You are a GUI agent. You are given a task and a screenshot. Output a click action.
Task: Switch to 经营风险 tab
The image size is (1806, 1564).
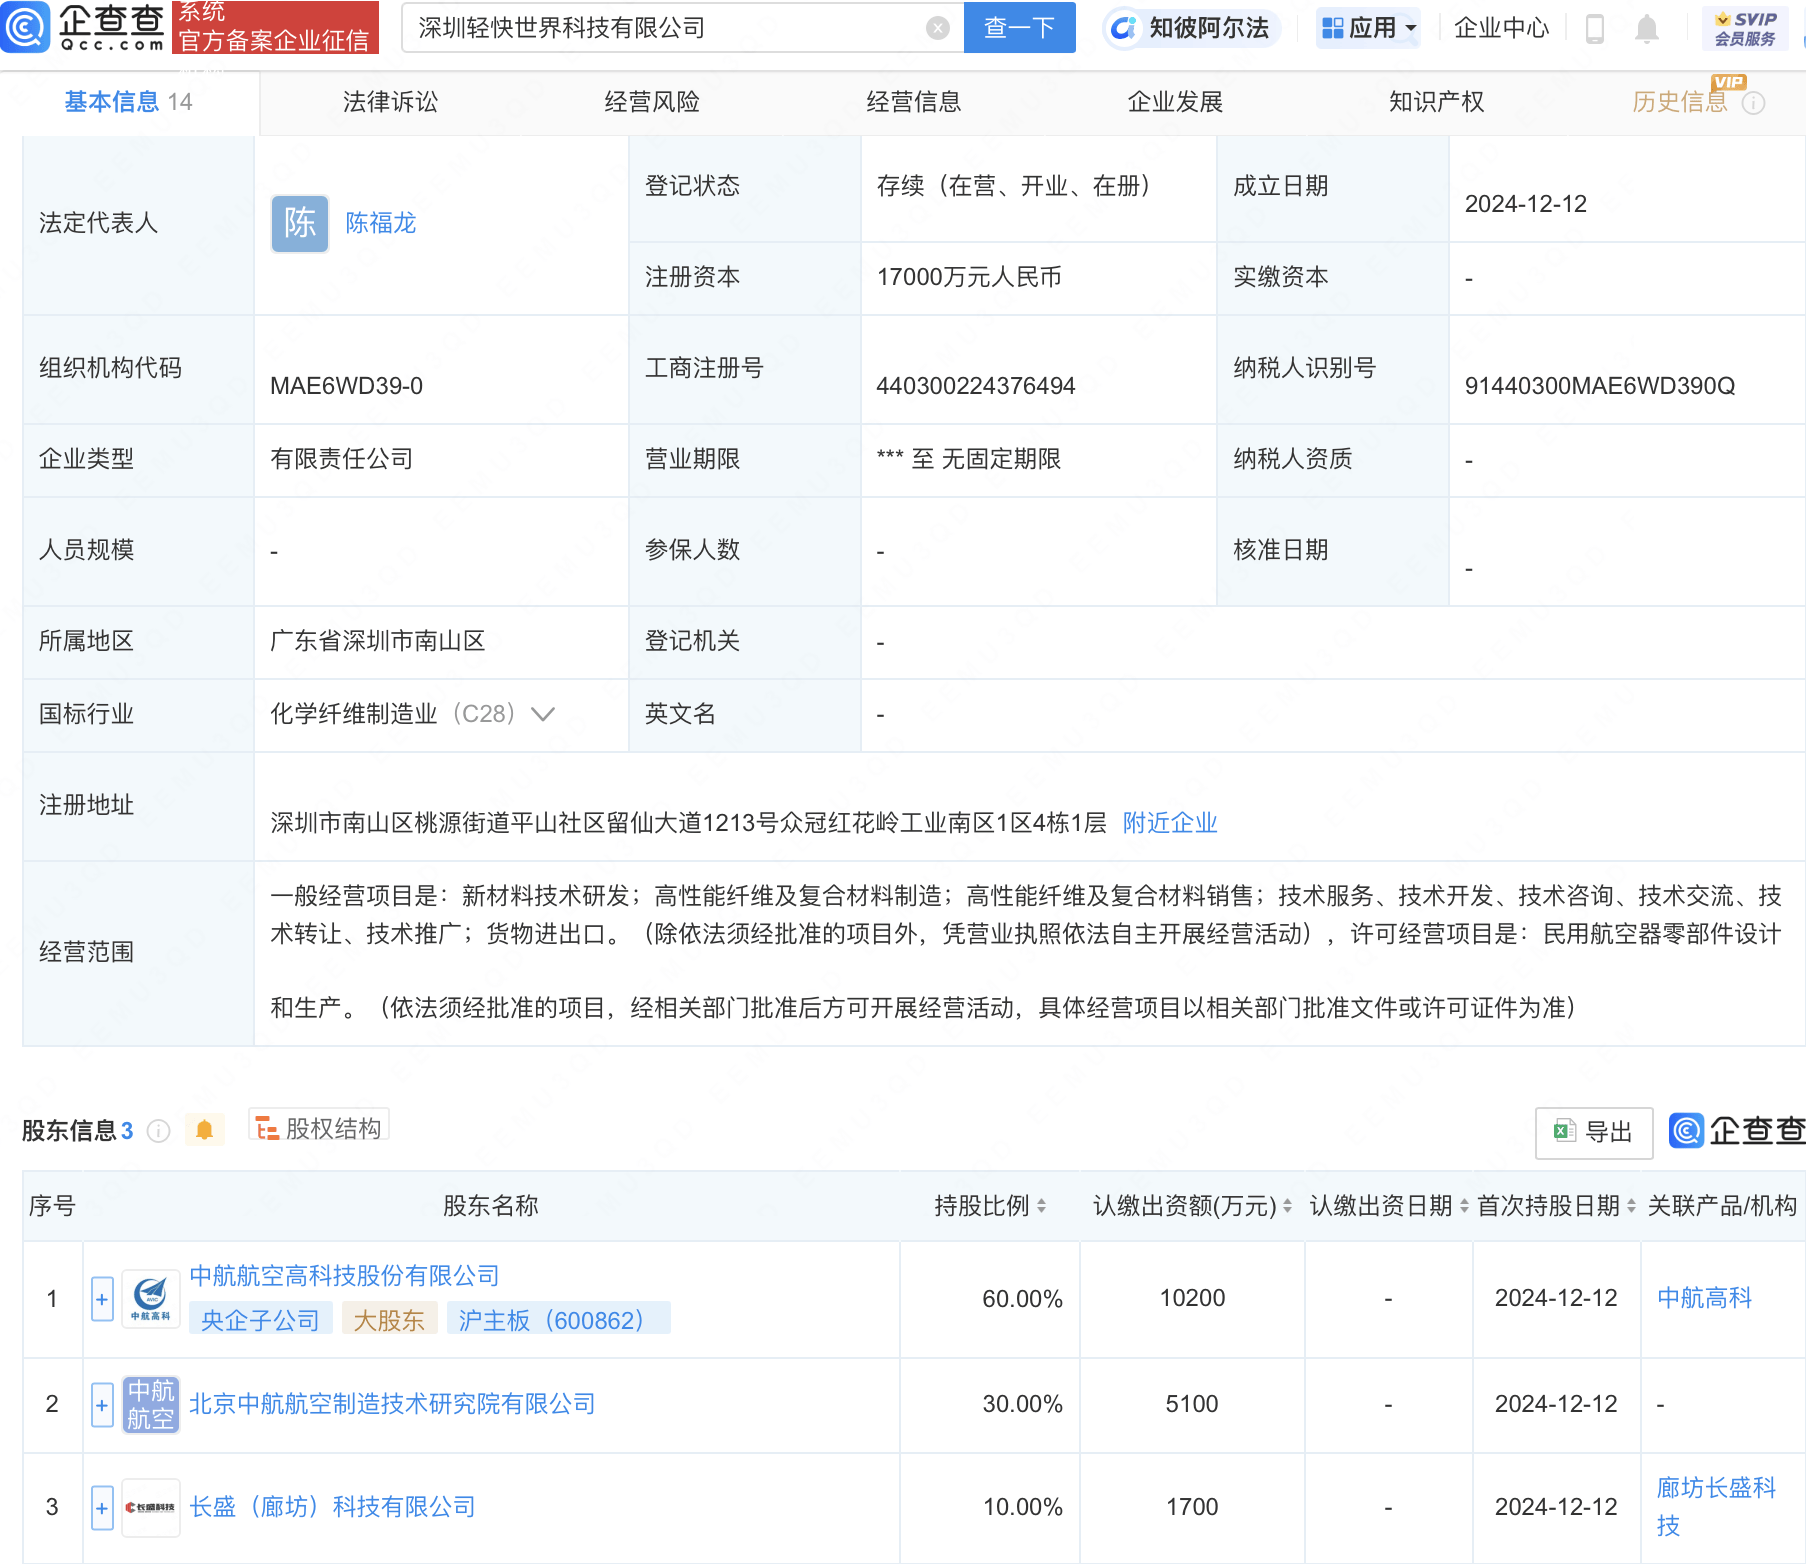click(x=652, y=102)
